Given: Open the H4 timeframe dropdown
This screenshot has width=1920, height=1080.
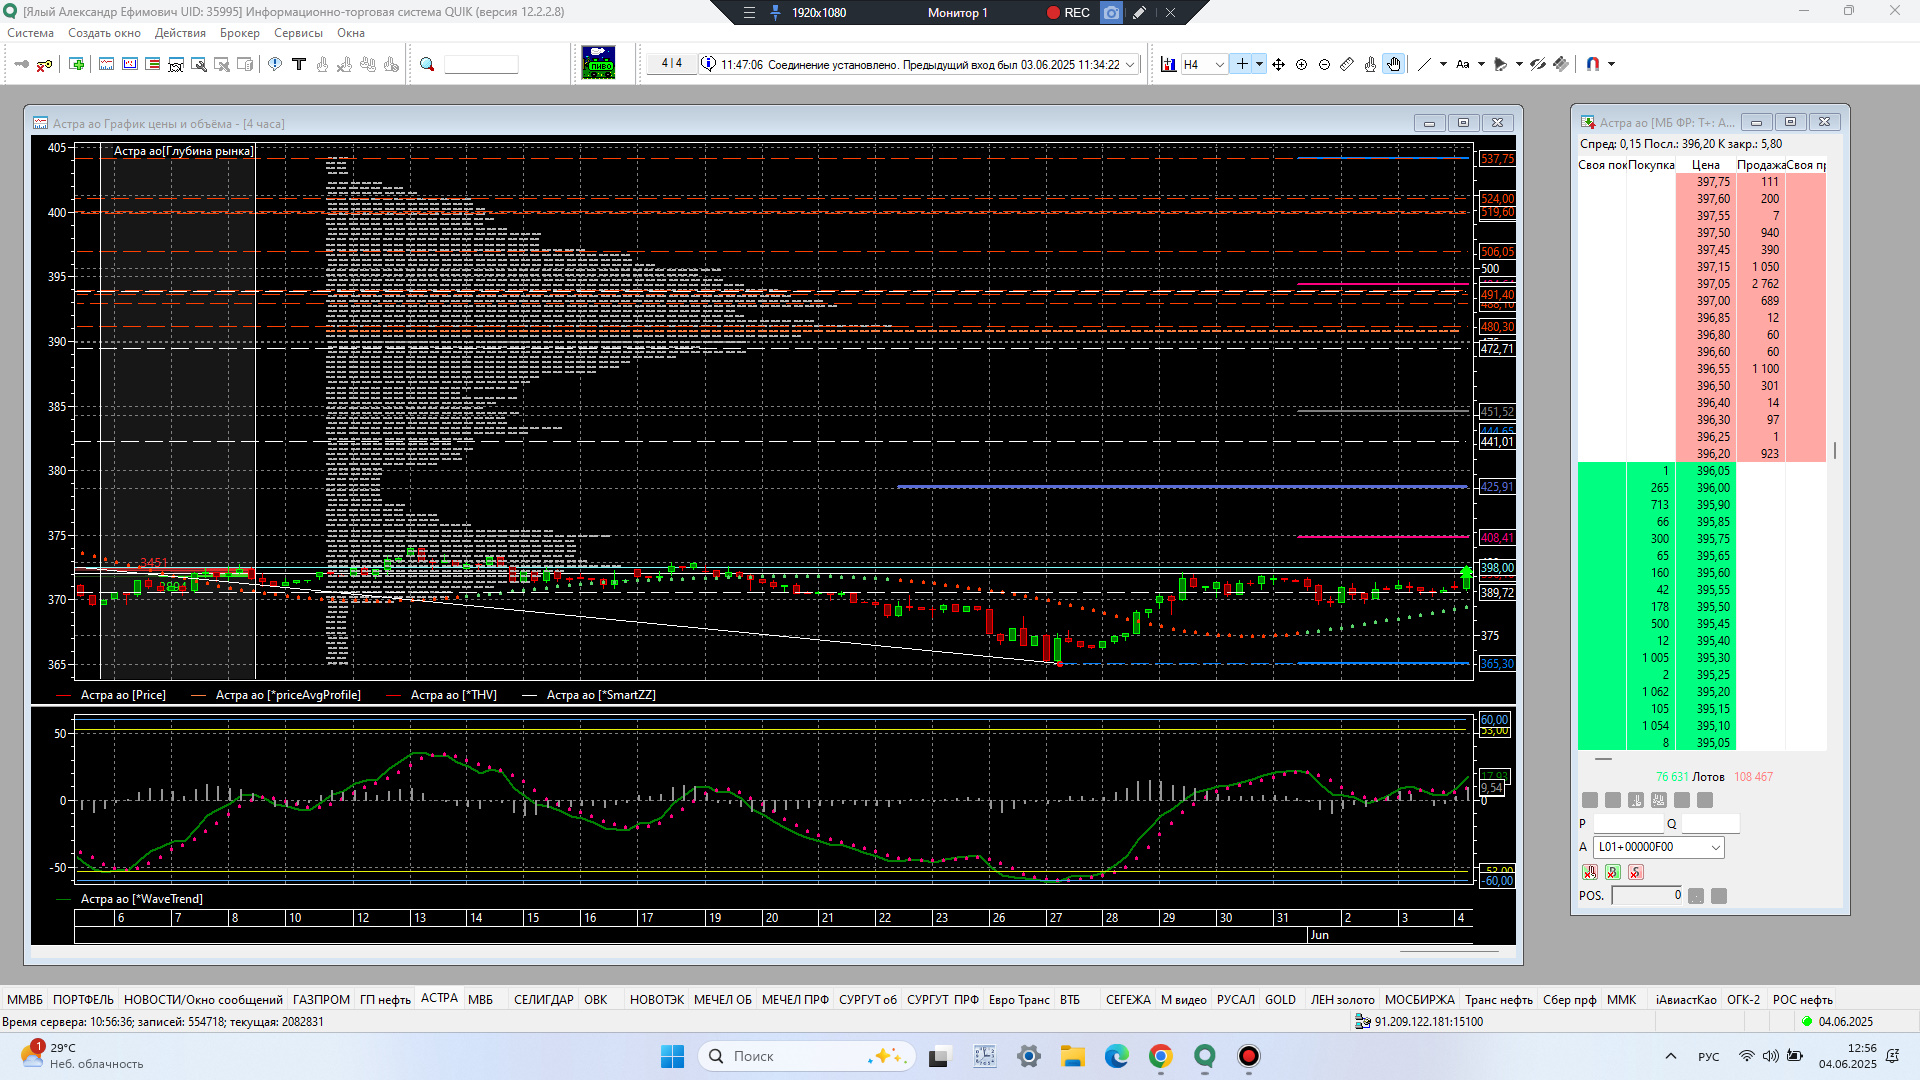Looking at the screenshot, I should coord(1219,65).
